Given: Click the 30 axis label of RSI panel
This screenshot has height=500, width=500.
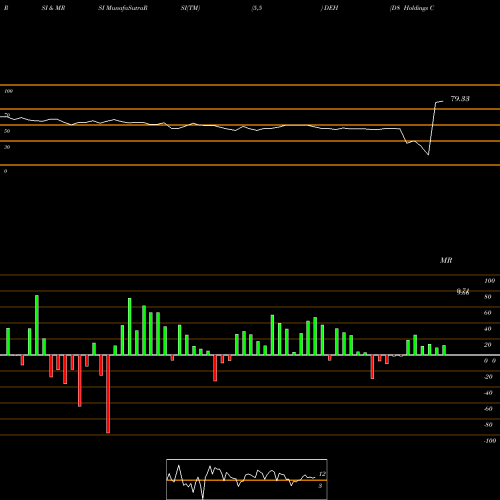Looking at the screenshot, I should point(7,147).
